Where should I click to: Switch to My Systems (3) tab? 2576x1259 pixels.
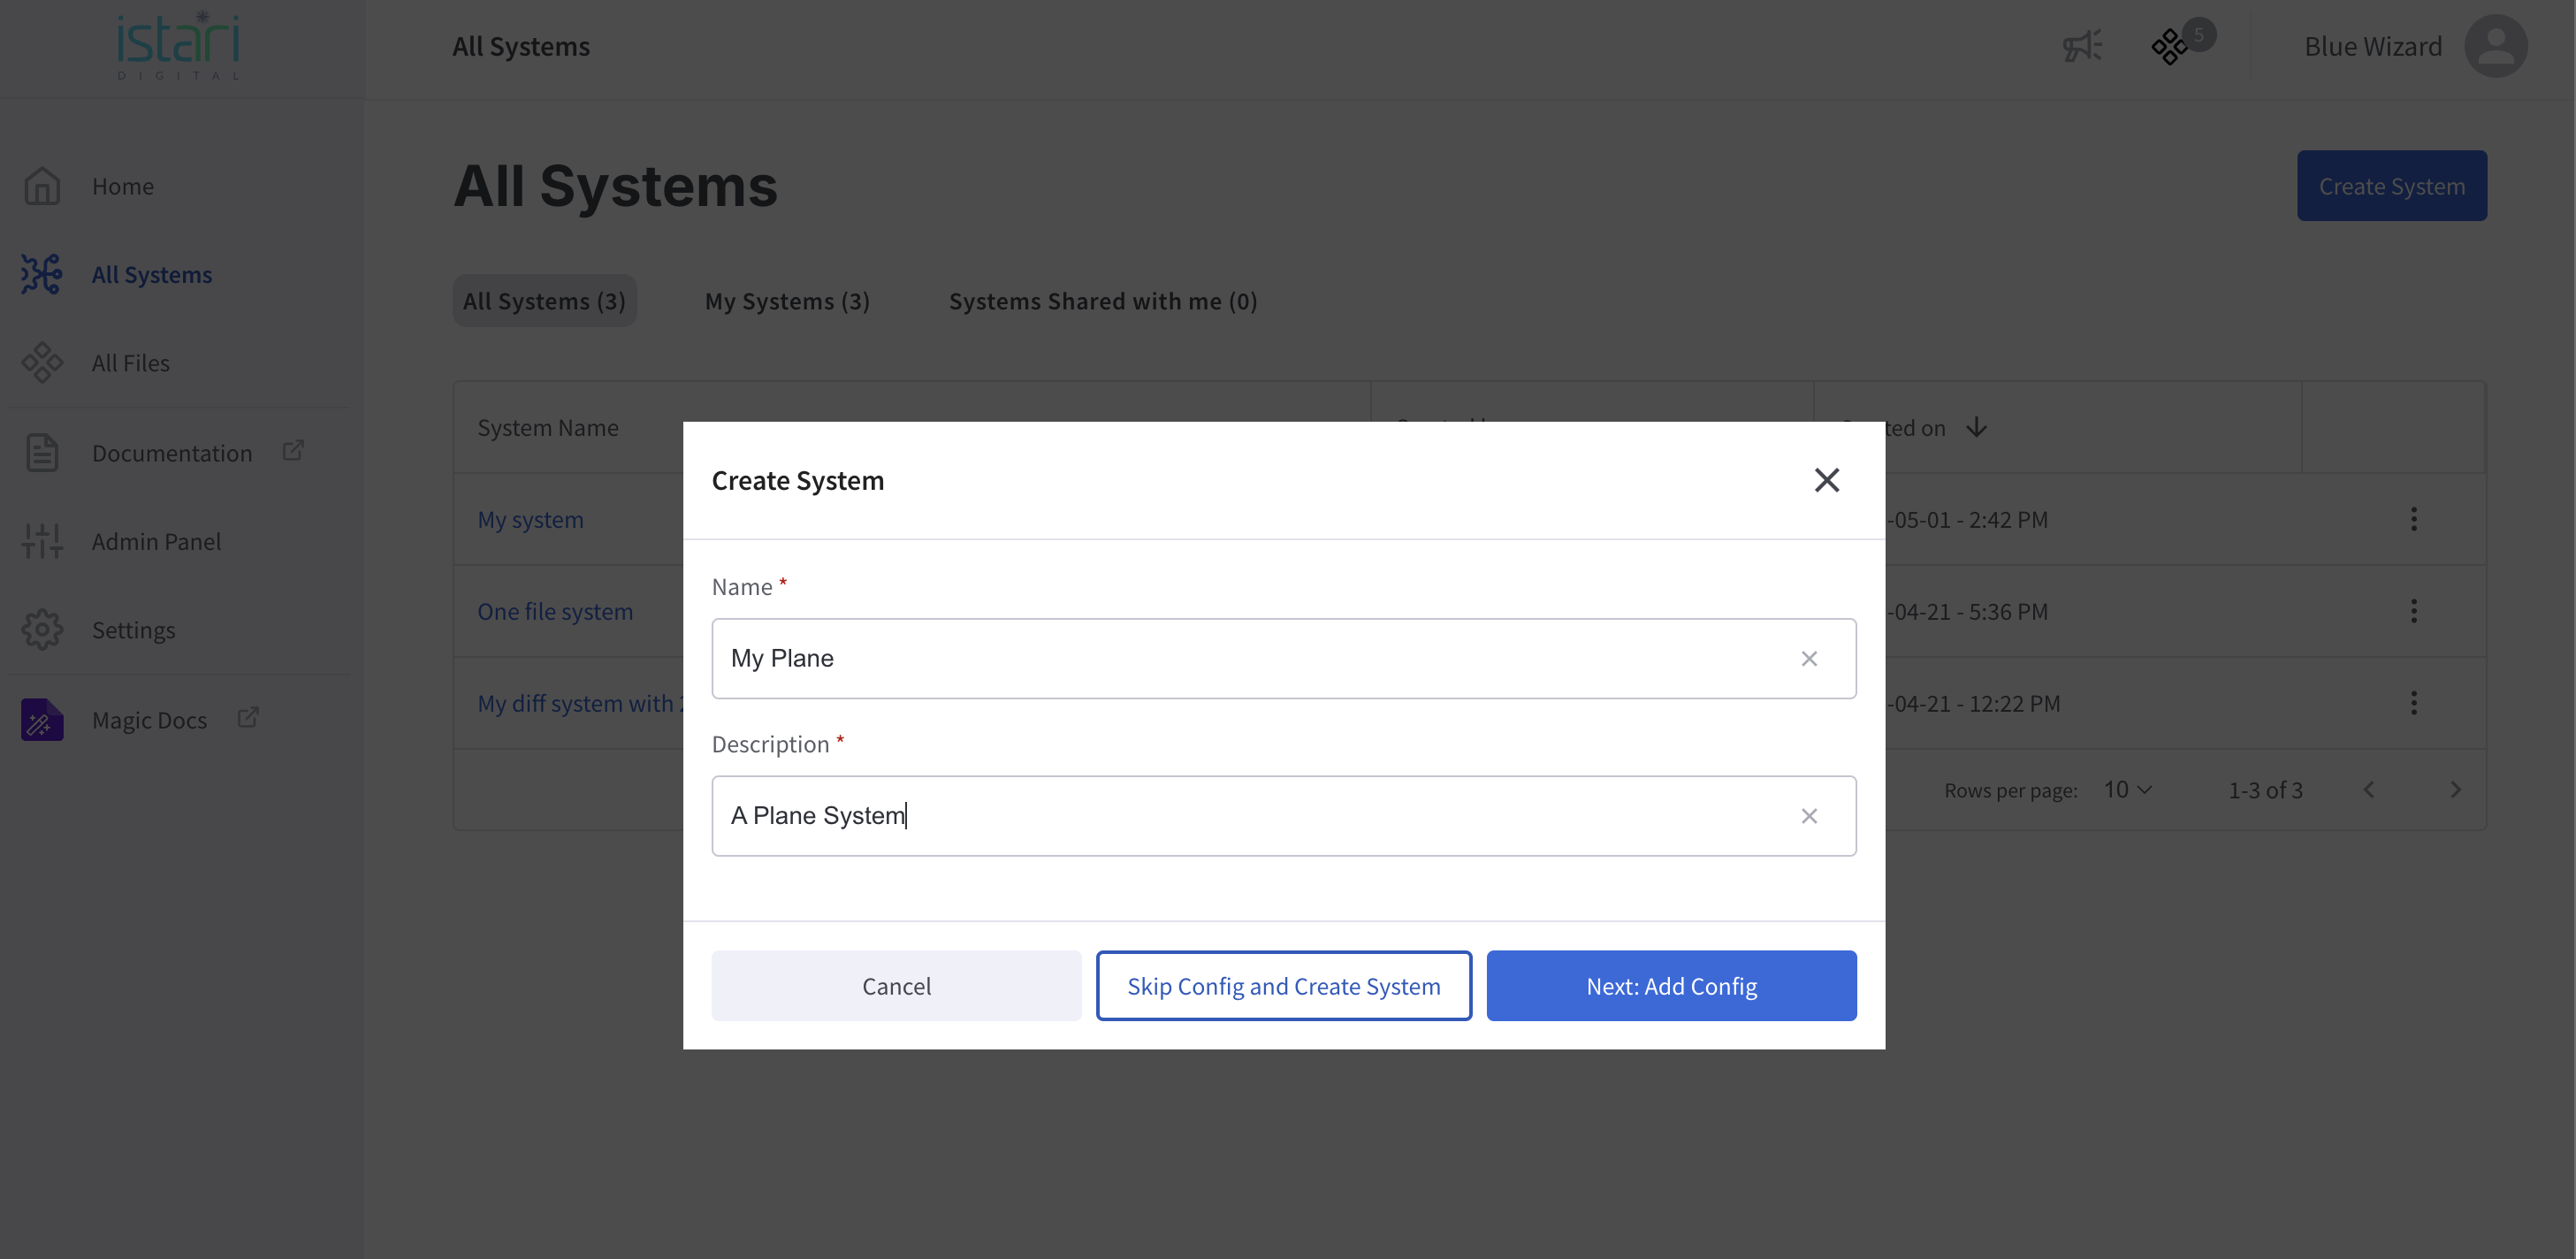pos(787,301)
